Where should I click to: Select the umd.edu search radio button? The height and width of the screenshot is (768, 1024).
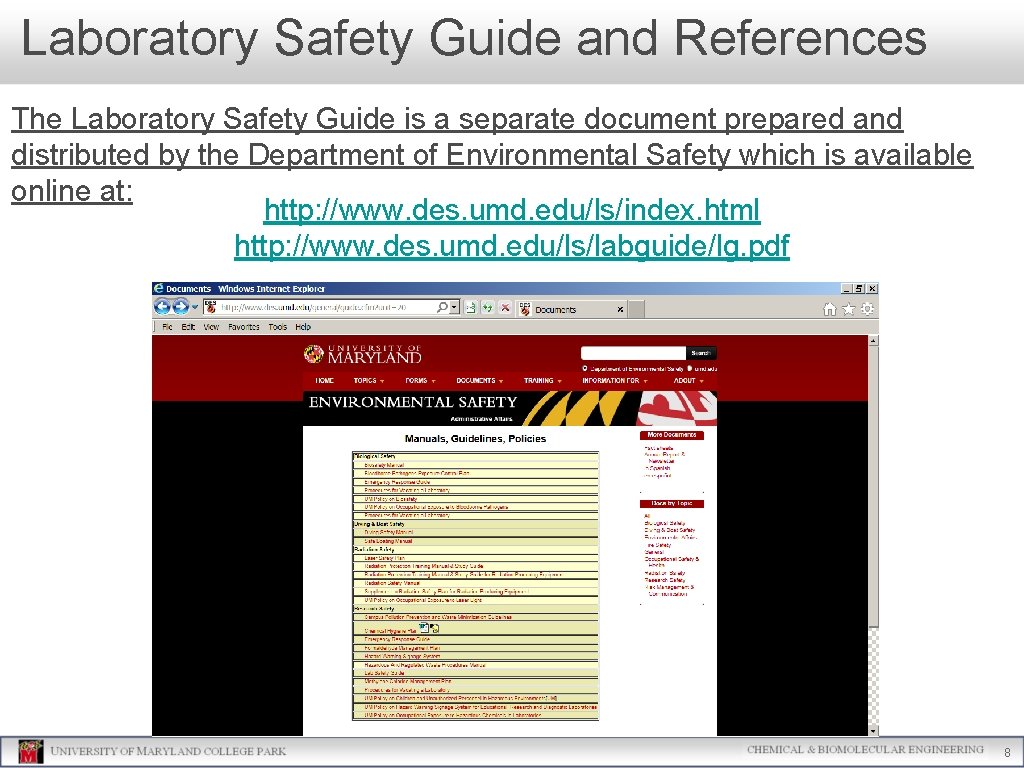pyautogui.click(x=688, y=368)
